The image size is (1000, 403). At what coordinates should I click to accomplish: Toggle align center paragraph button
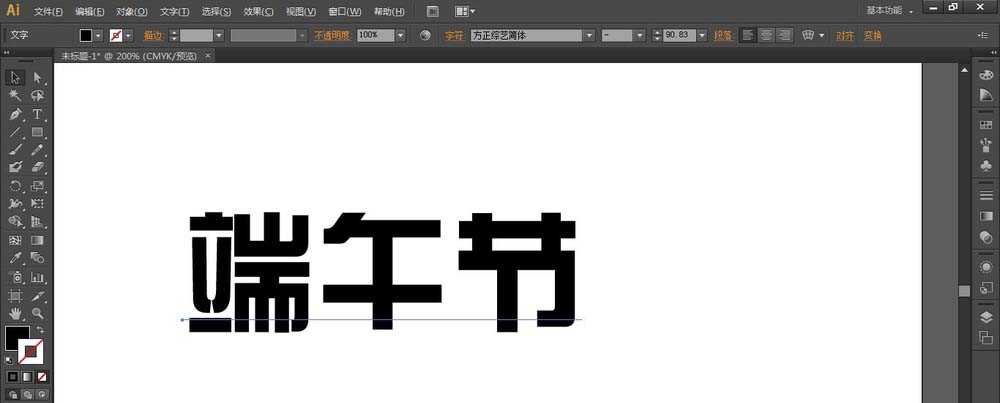click(x=765, y=35)
